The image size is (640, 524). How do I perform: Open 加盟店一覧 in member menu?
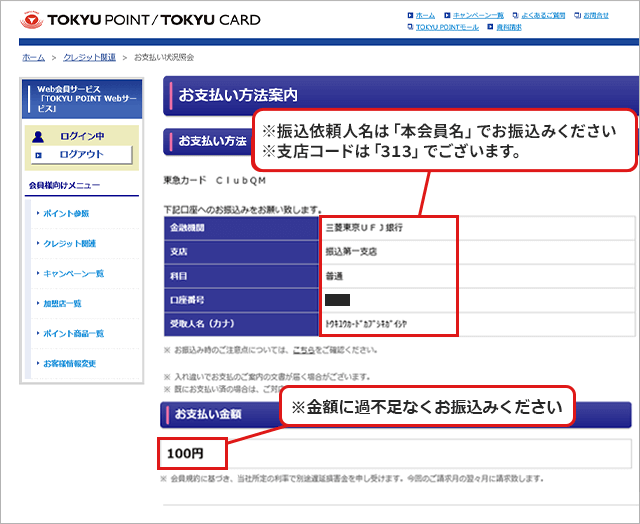point(62,303)
